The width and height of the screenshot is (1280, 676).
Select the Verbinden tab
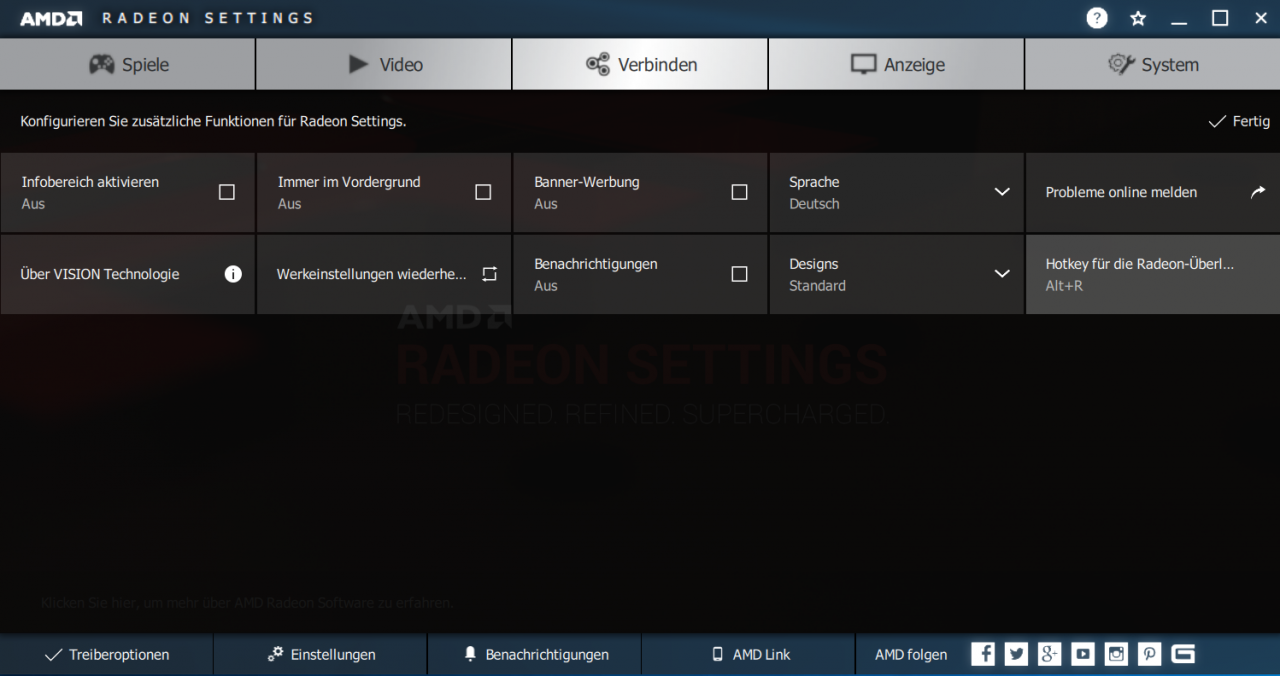click(x=640, y=64)
